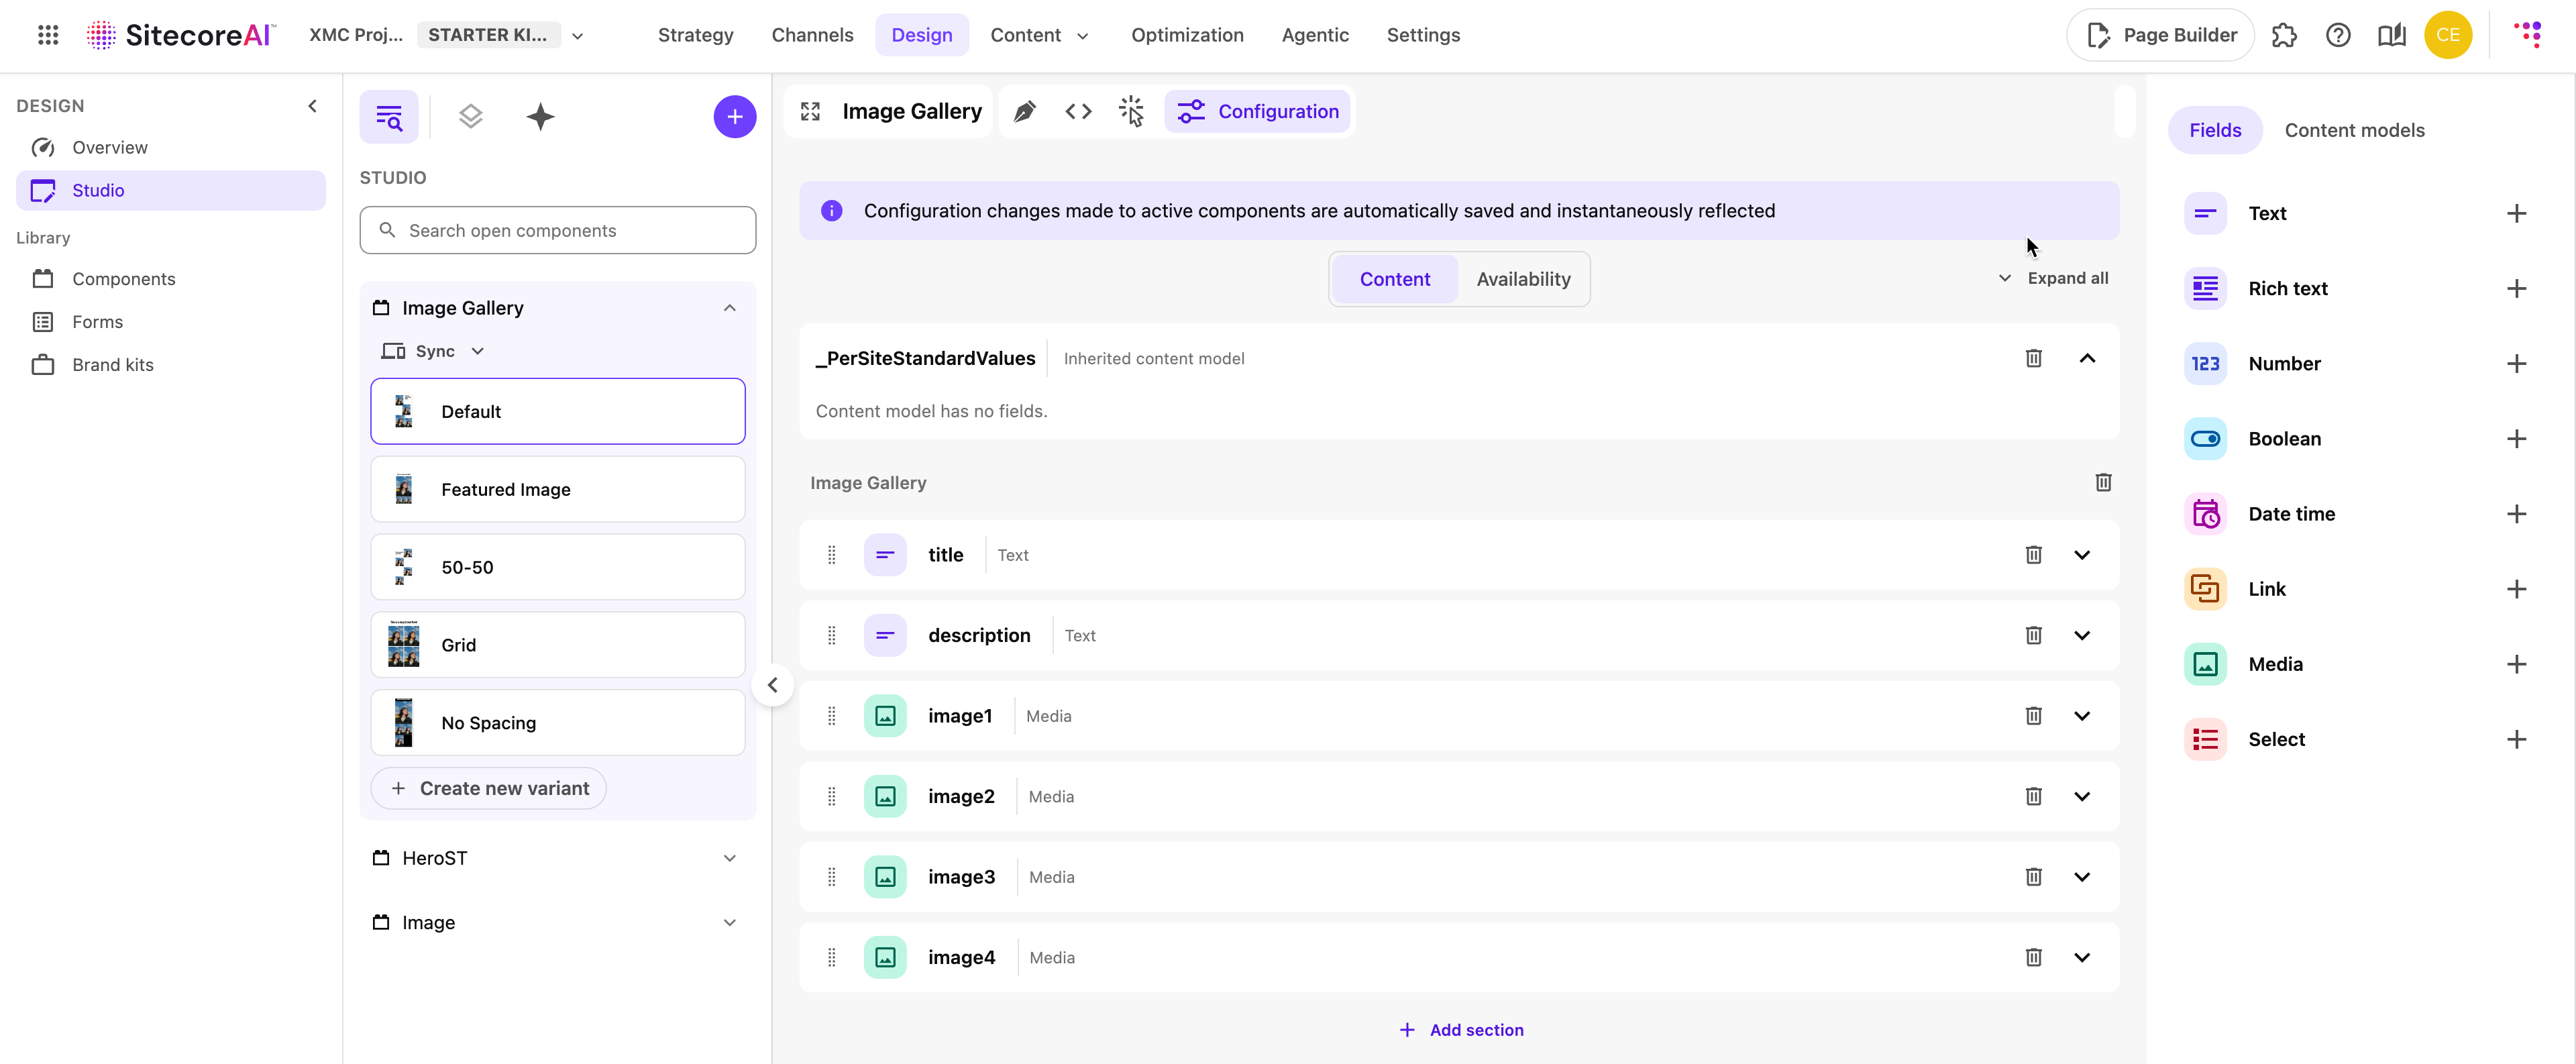Click the Page Builder button
Viewport: 2576px width, 1064px height.
(x=2160, y=35)
